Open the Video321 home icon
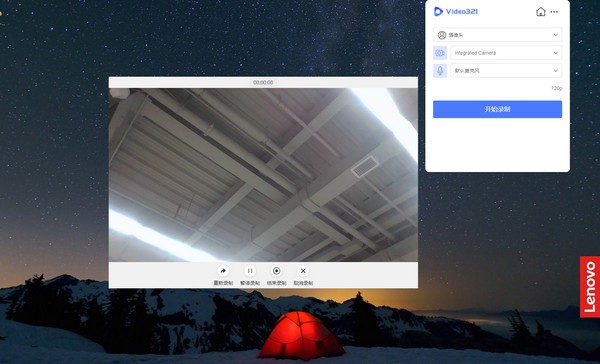600x364 pixels. (x=541, y=12)
